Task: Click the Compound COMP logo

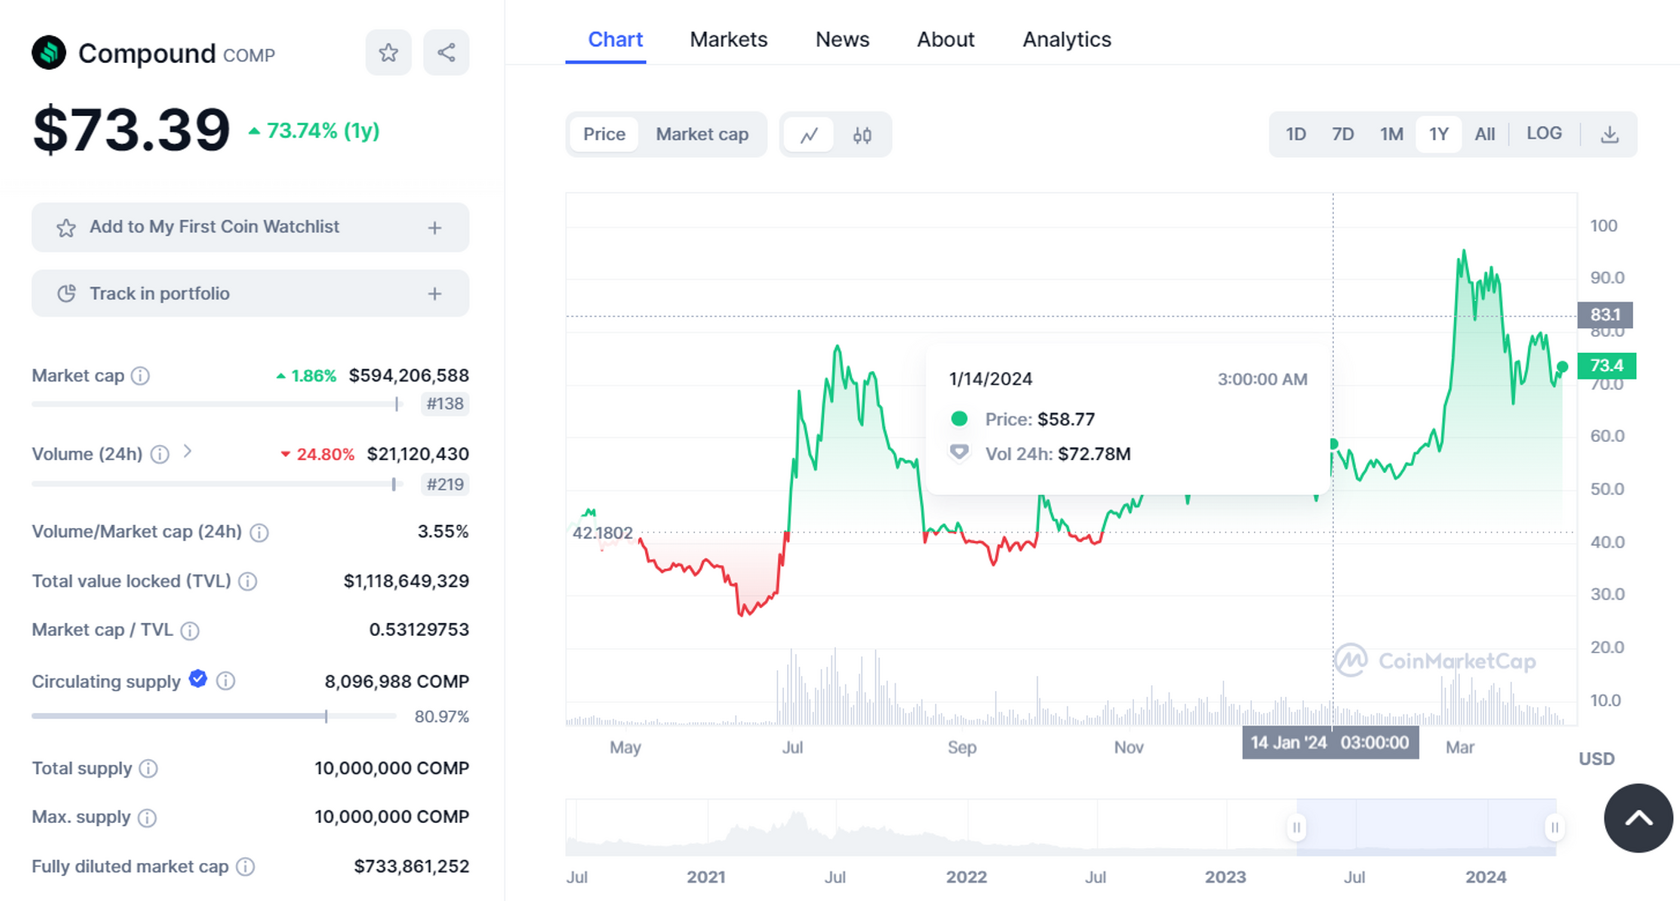Action: pos(48,52)
